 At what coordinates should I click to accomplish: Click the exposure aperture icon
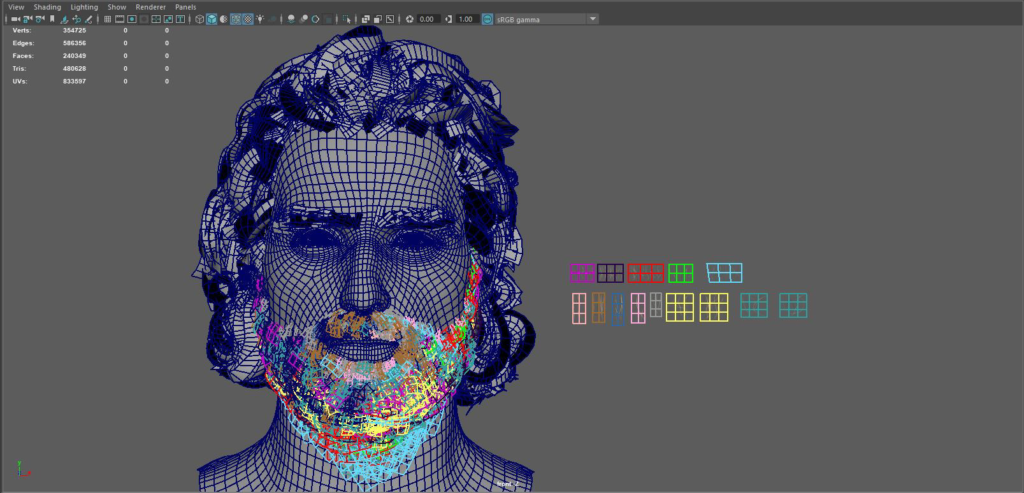coord(410,19)
